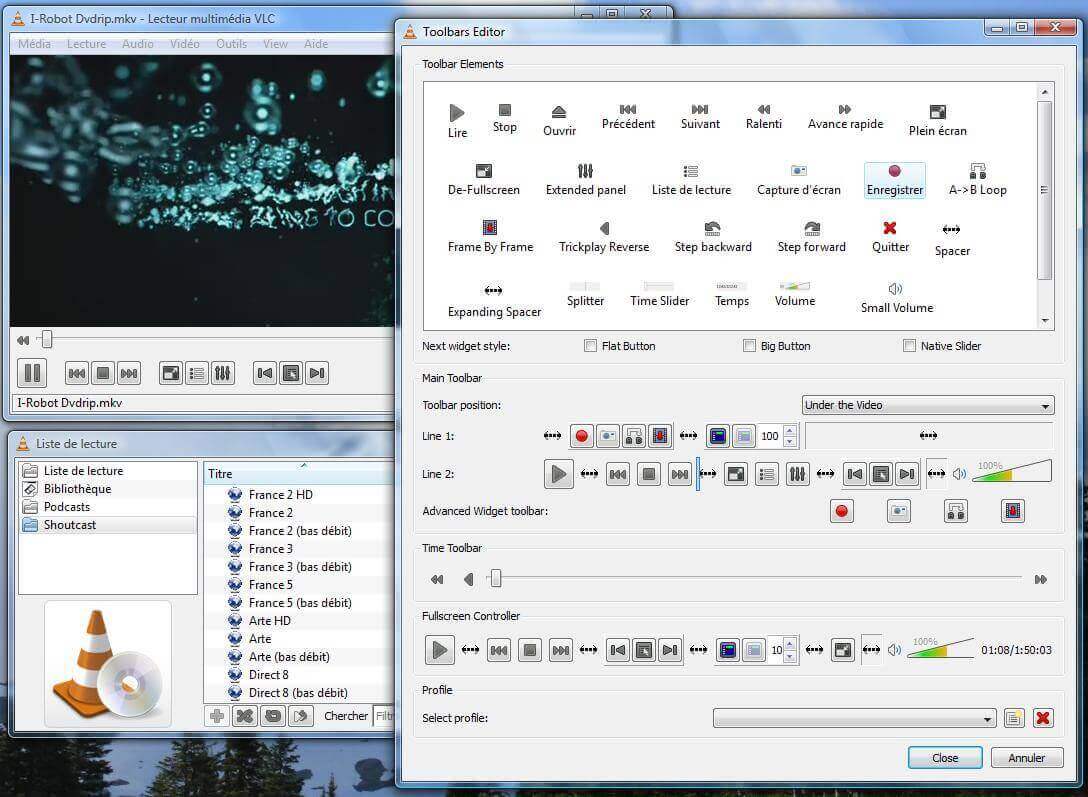This screenshot has height=797, width=1088.
Task: Enable the Native Slider widget style
Action: click(909, 345)
